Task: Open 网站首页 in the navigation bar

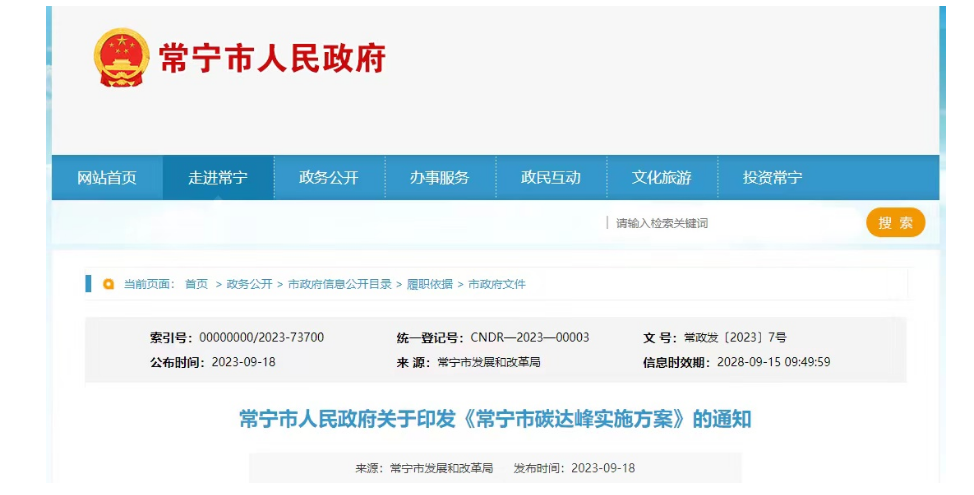Action: click(107, 178)
